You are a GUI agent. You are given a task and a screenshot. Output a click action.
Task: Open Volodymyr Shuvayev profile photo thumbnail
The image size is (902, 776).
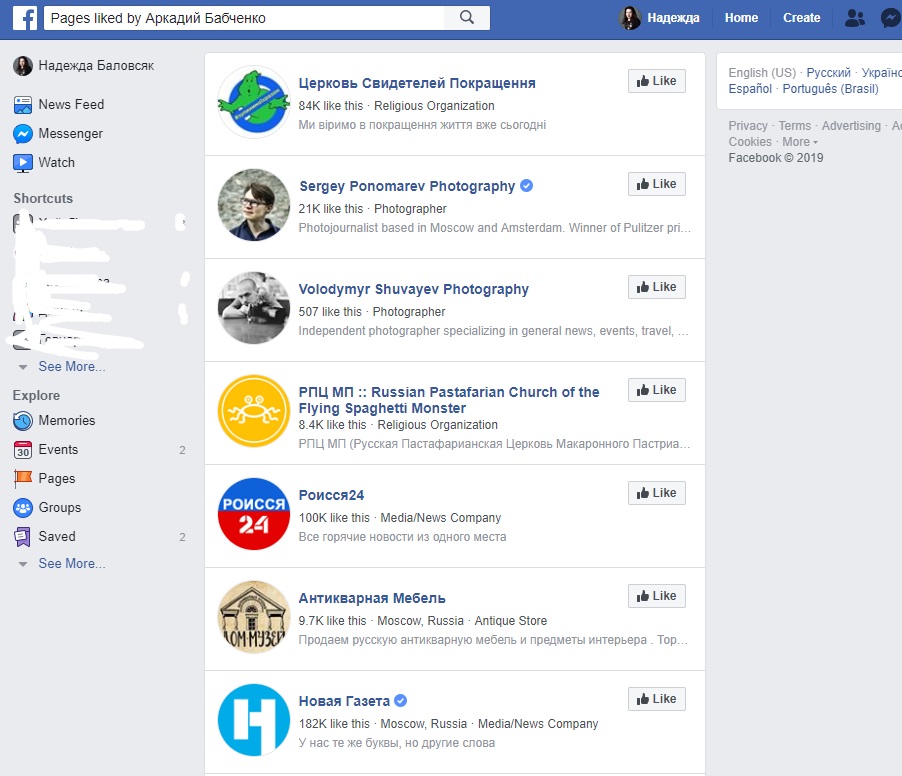(x=254, y=308)
